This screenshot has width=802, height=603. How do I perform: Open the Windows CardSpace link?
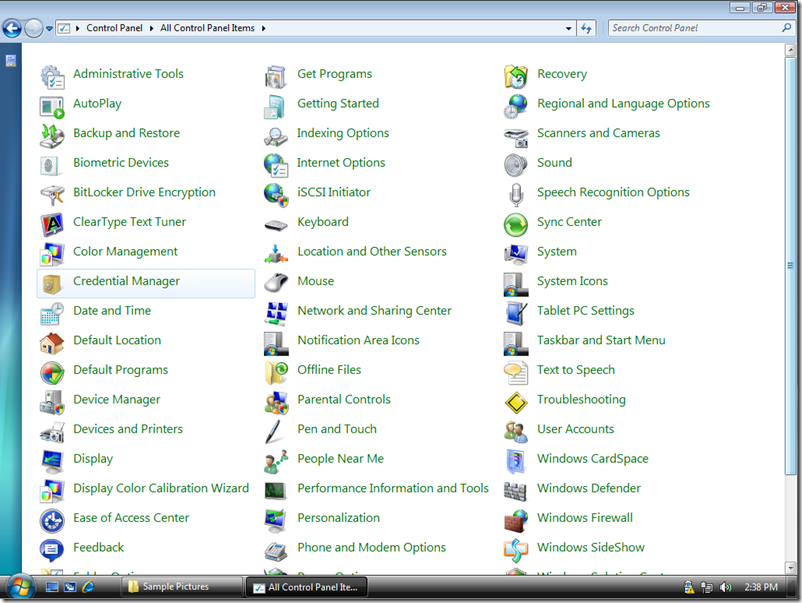(592, 459)
